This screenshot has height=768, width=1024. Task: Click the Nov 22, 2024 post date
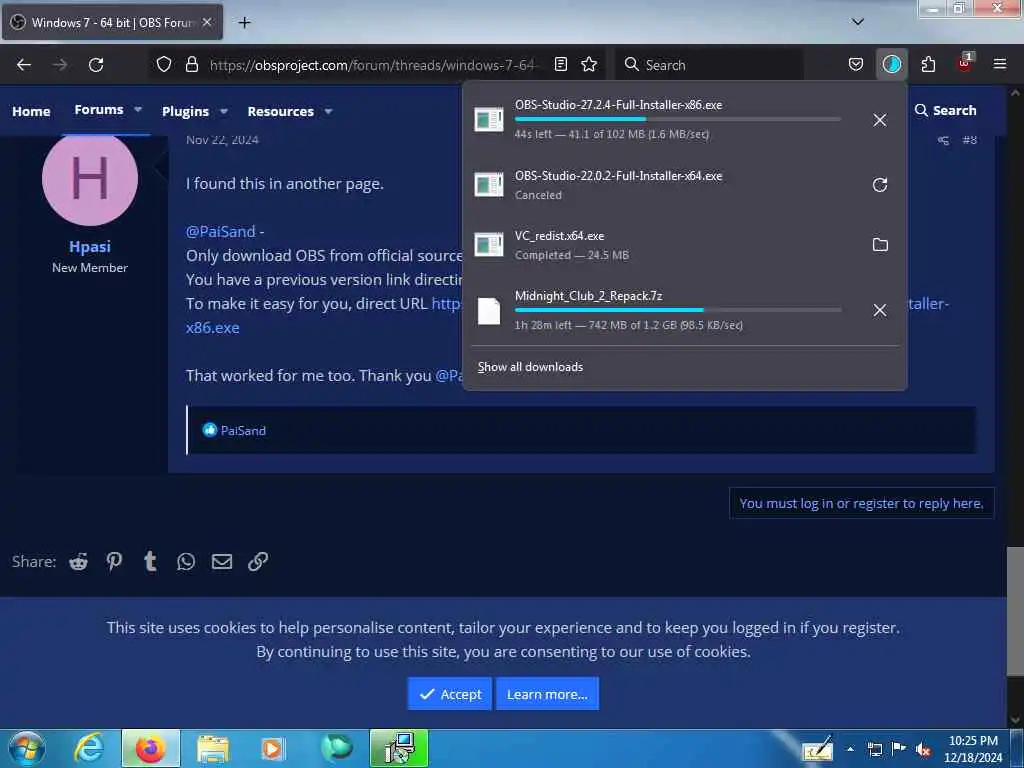click(222, 140)
